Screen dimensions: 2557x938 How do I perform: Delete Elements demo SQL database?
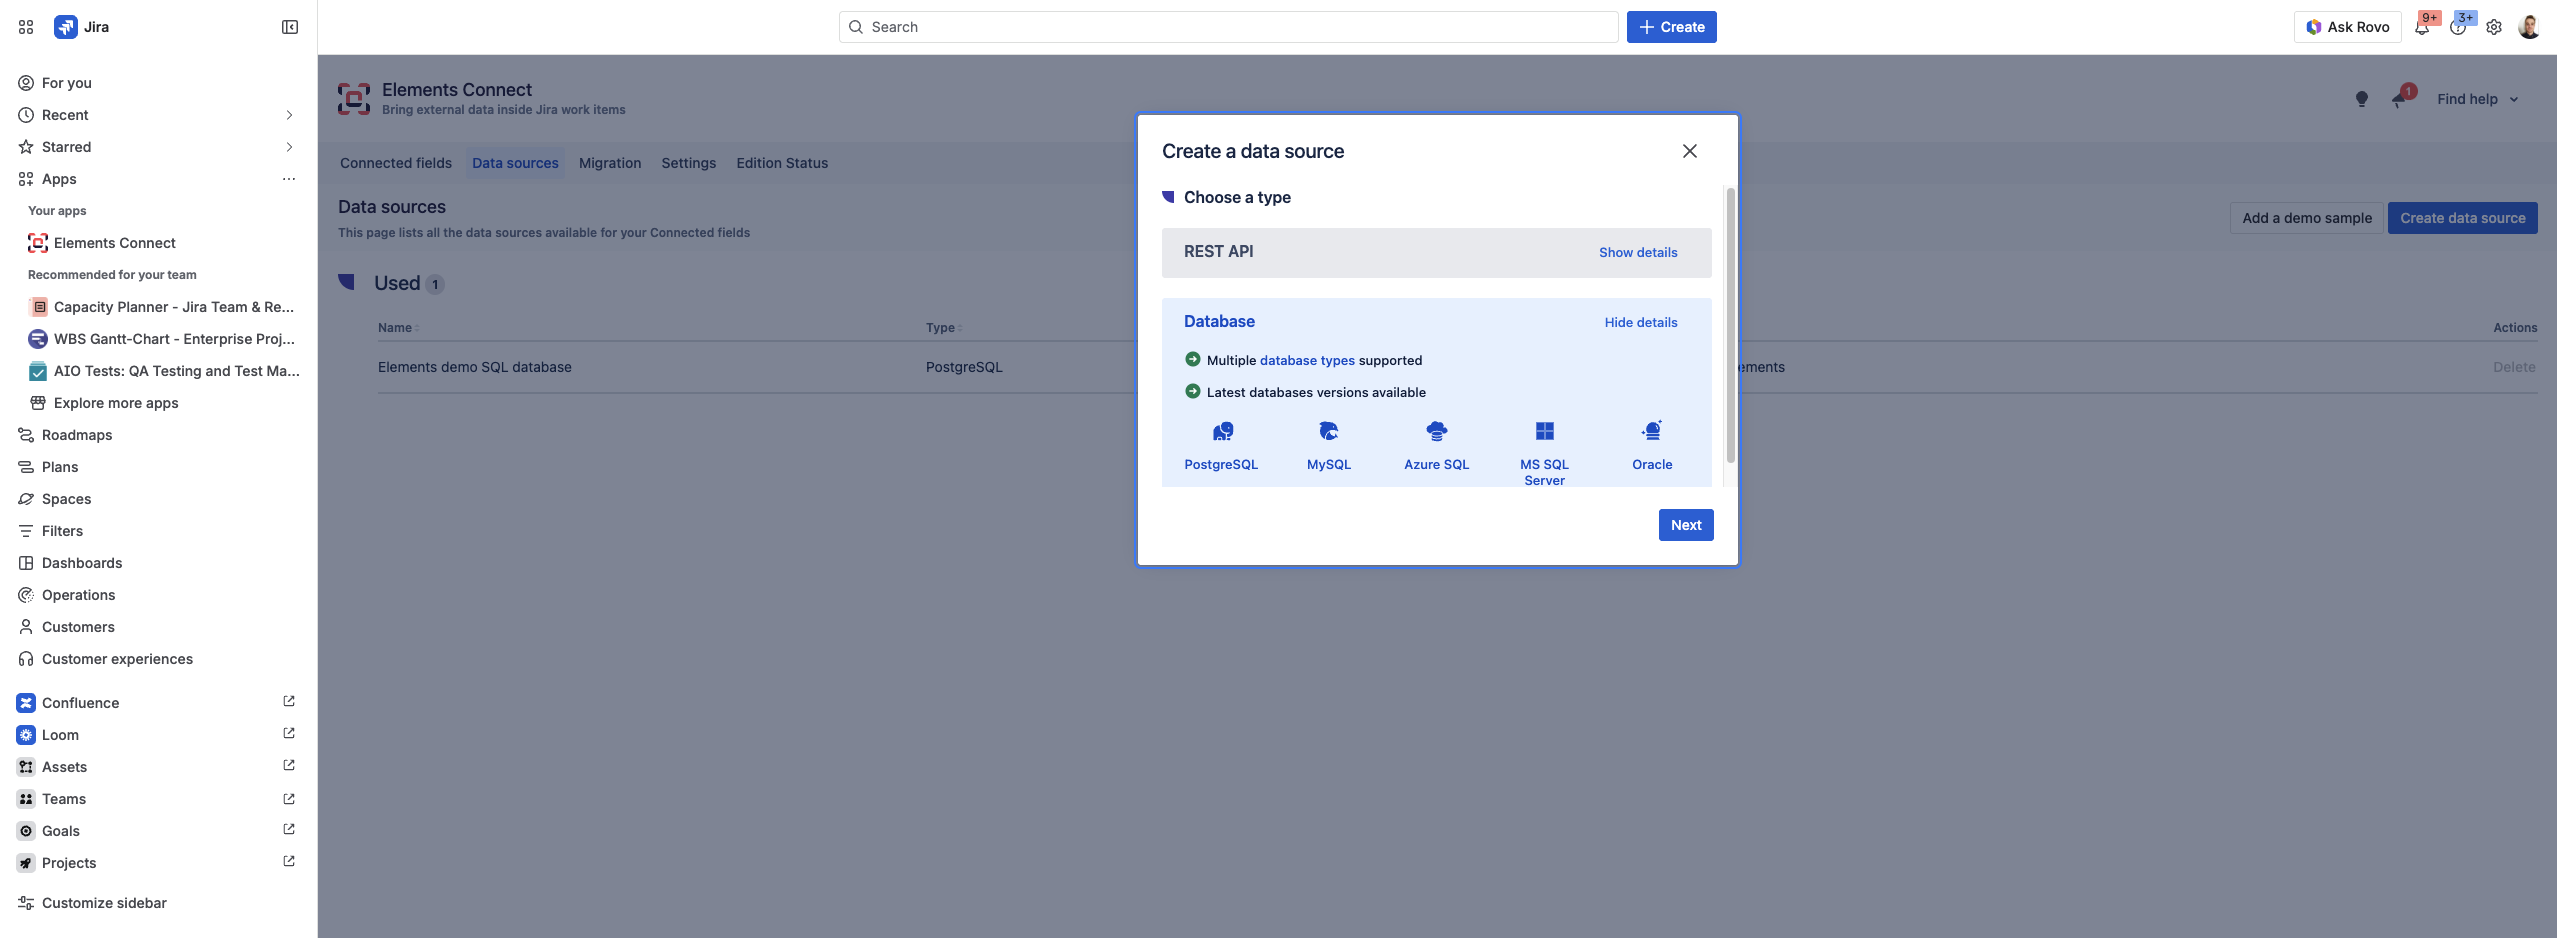click(2514, 368)
